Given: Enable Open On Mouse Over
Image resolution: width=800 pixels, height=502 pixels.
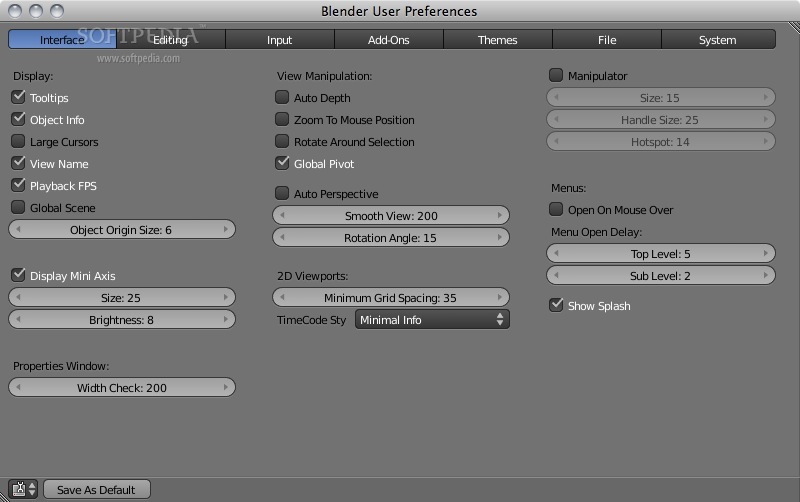Looking at the screenshot, I should [x=556, y=209].
